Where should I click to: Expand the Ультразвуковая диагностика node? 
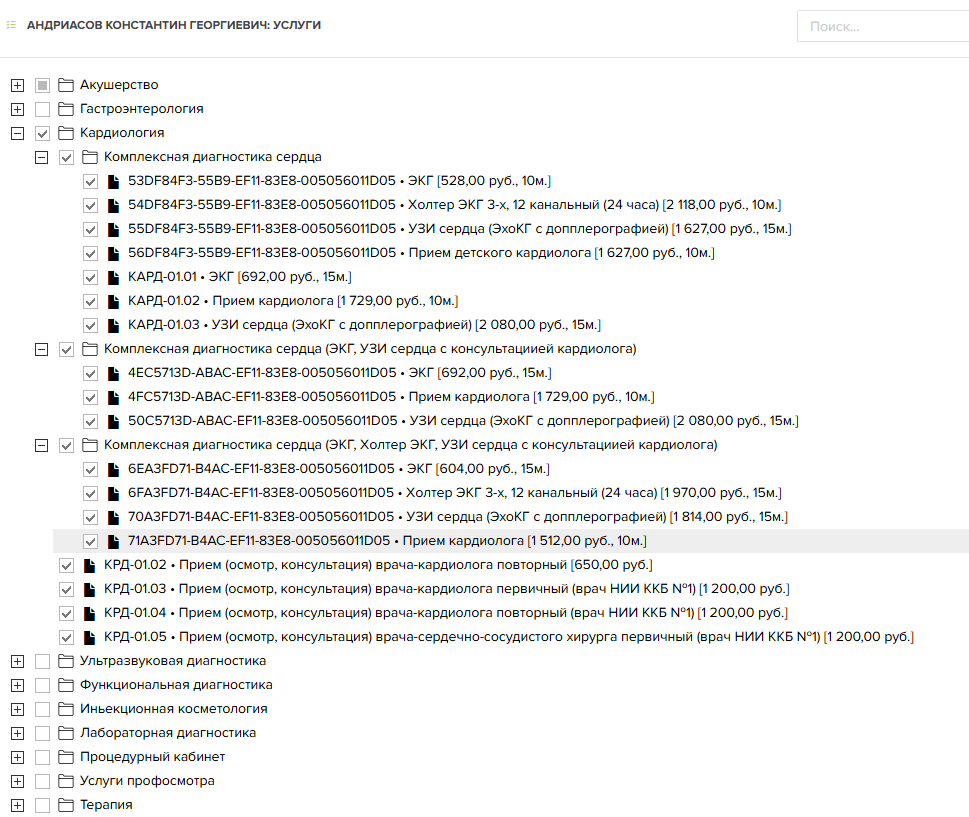[x=17, y=661]
